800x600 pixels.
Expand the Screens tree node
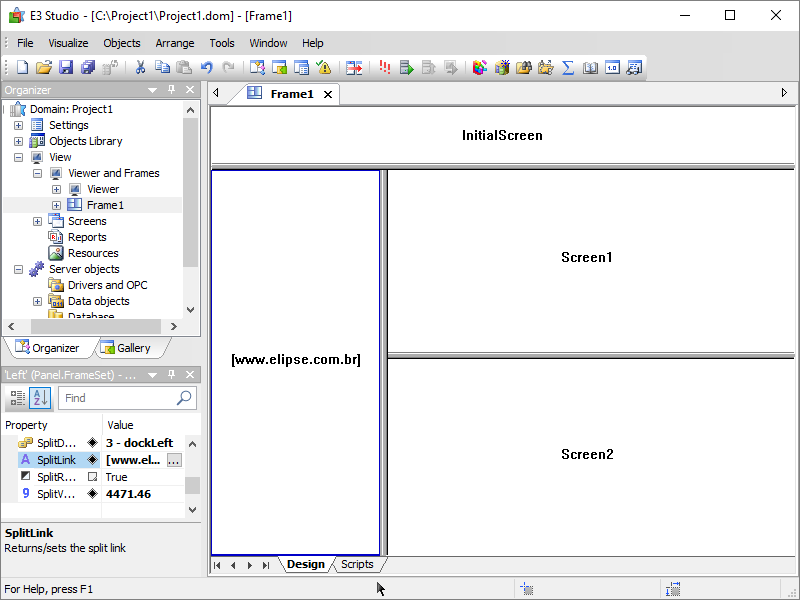pos(37,221)
